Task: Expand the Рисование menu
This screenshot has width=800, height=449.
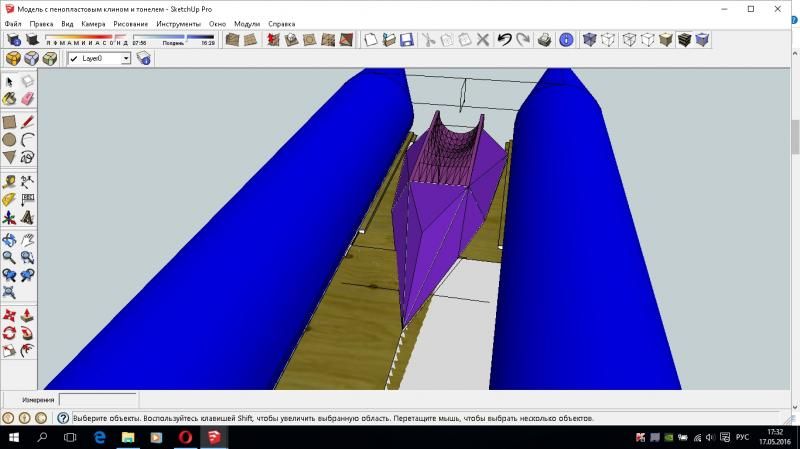Action: 130,23
